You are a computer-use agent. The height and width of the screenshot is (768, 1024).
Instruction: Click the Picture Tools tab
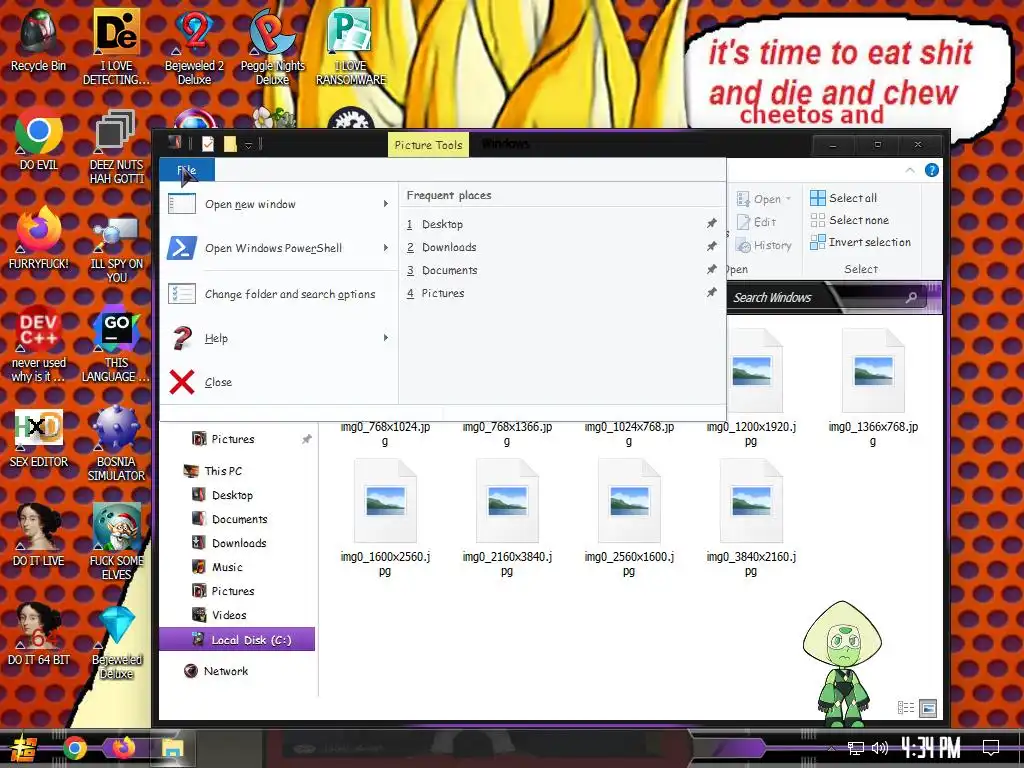click(x=428, y=145)
